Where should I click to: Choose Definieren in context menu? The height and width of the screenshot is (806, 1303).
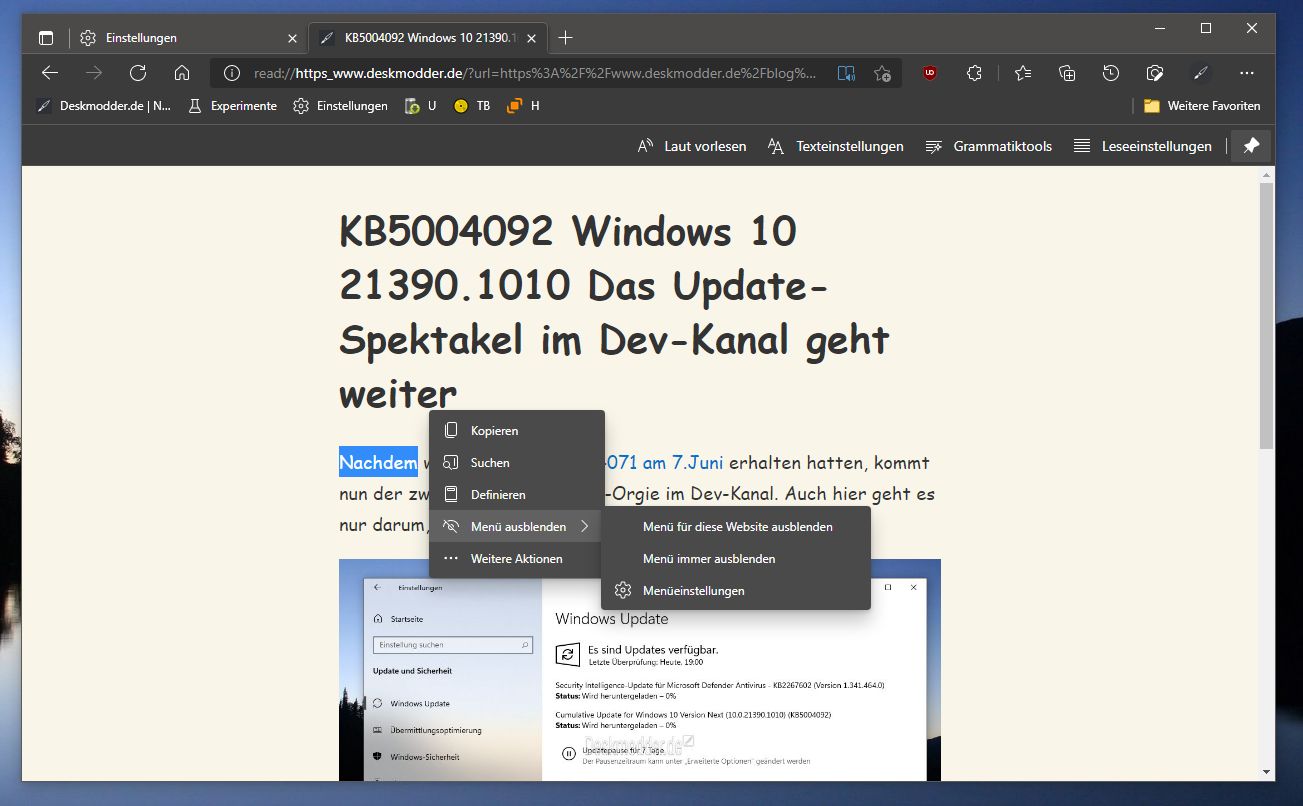(517, 495)
